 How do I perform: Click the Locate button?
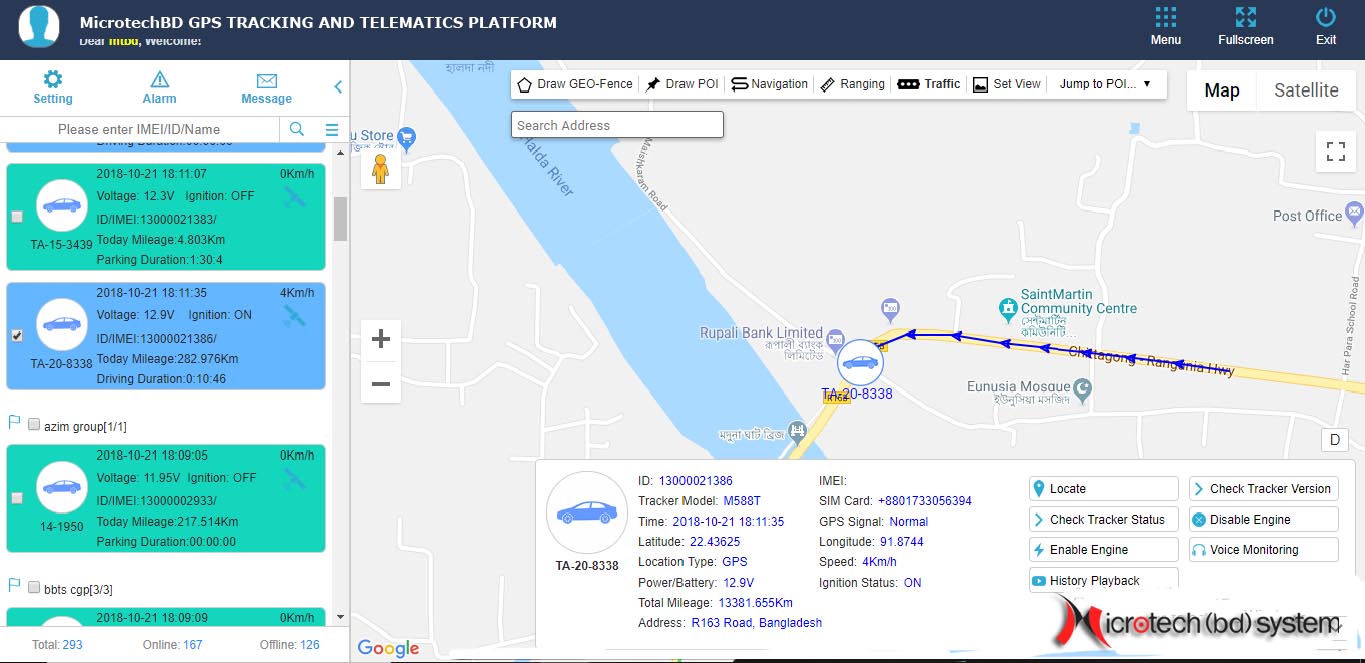[1104, 489]
